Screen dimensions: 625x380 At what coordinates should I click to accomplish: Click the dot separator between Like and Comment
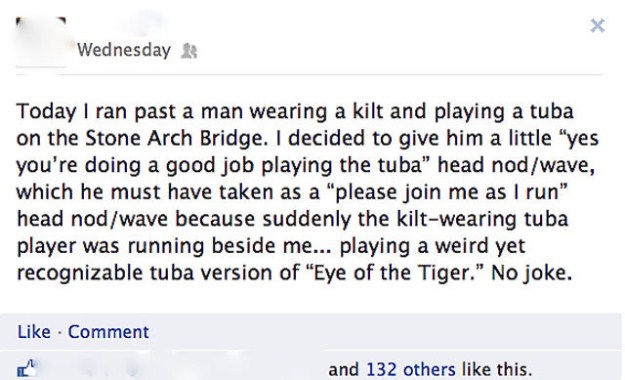pos(59,332)
